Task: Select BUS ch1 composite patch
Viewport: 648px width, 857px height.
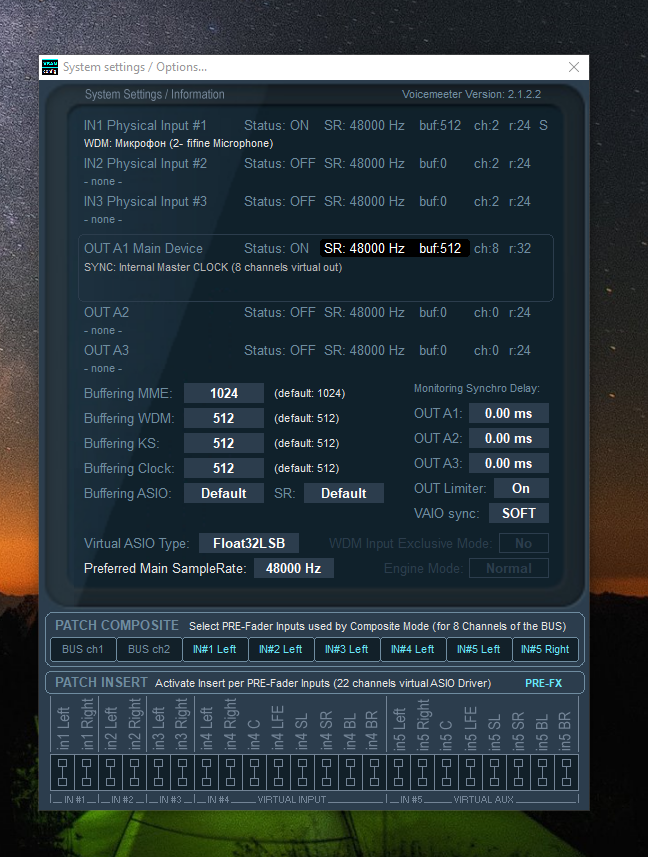Action: coord(83,649)
